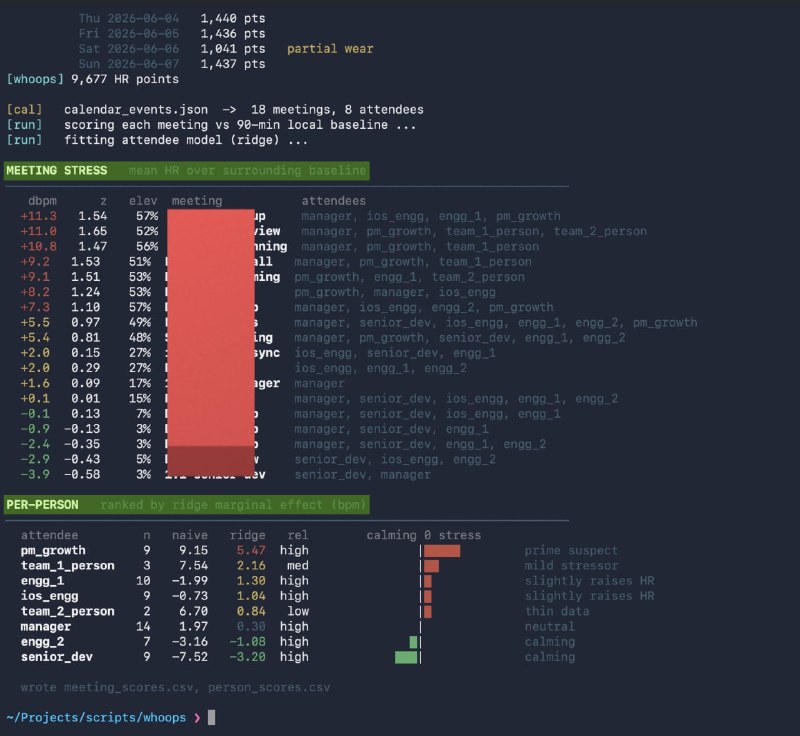Click 'ios_engg' attendee row name
Image resolution: width=800 pixels, height=736 pixels.
point(49,596)
